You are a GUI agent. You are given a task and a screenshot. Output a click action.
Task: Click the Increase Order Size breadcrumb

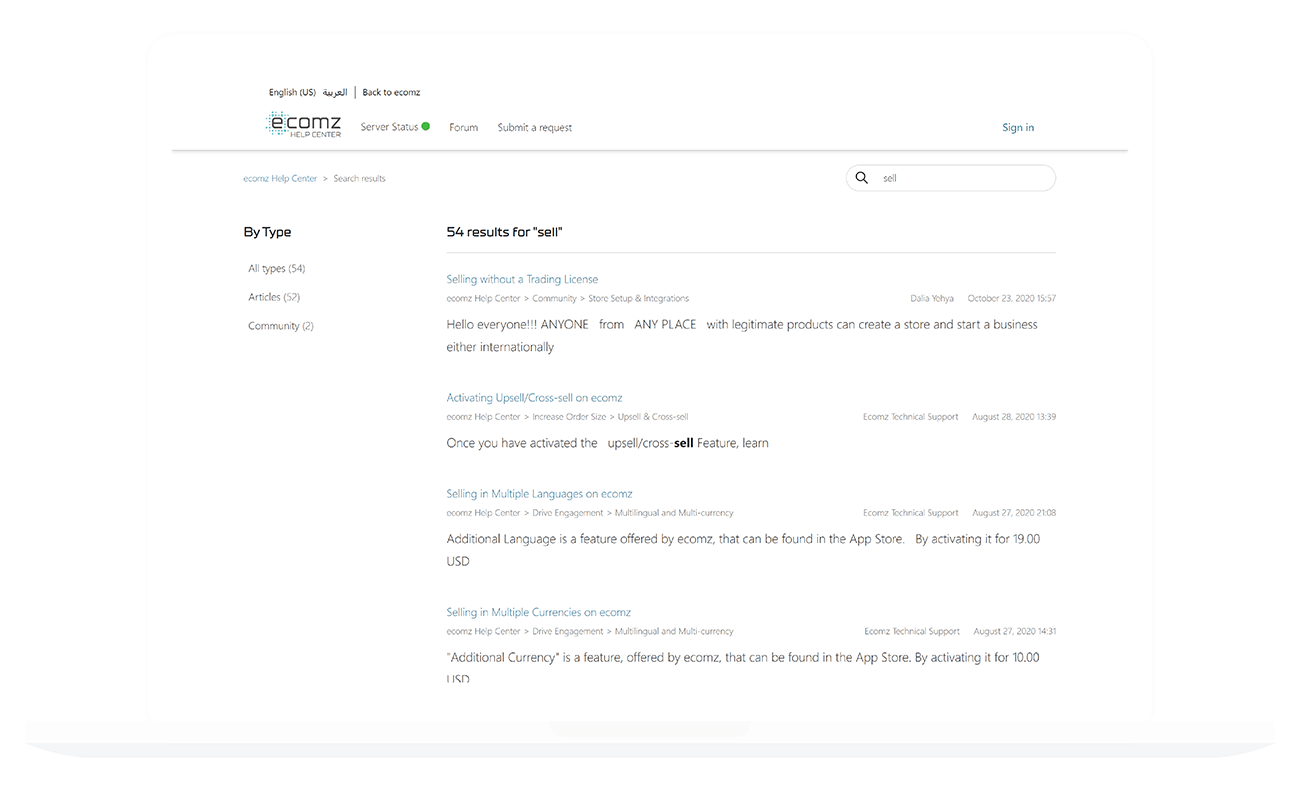(x=569, y=416)
